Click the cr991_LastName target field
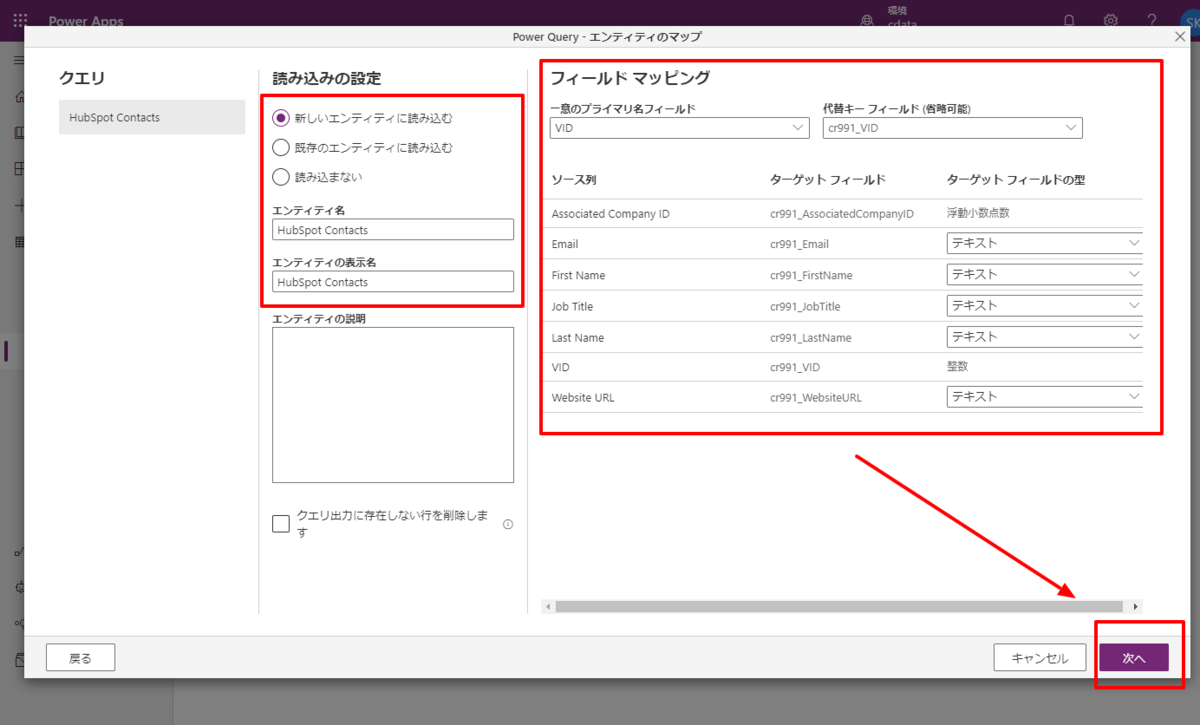Viewport: 1200px width, 725px height. 811,337
